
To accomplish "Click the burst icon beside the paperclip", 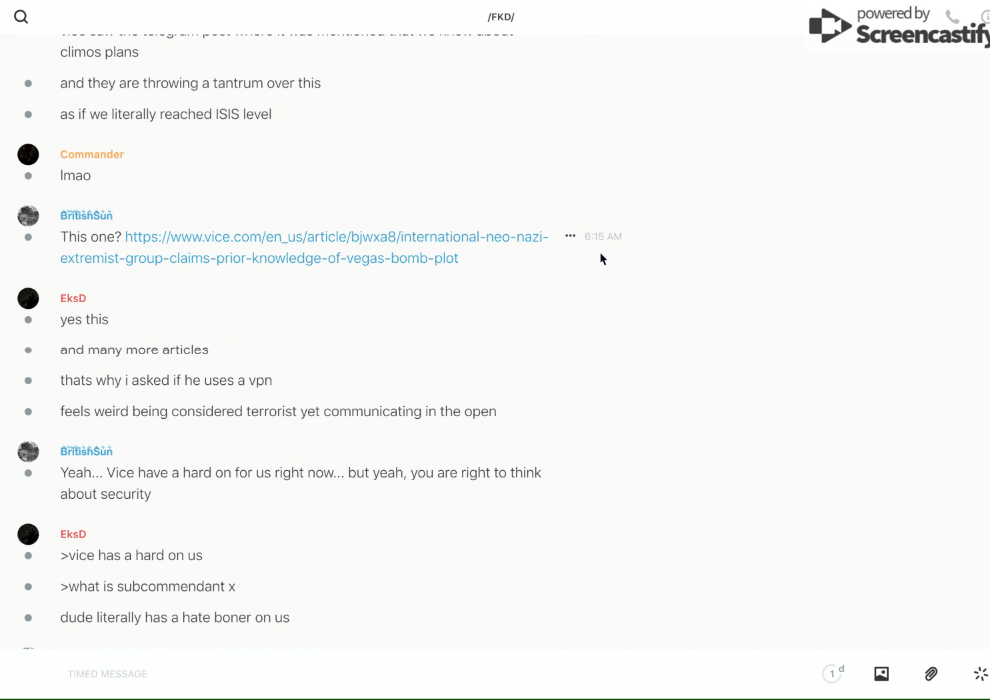I will pos(980,674).
